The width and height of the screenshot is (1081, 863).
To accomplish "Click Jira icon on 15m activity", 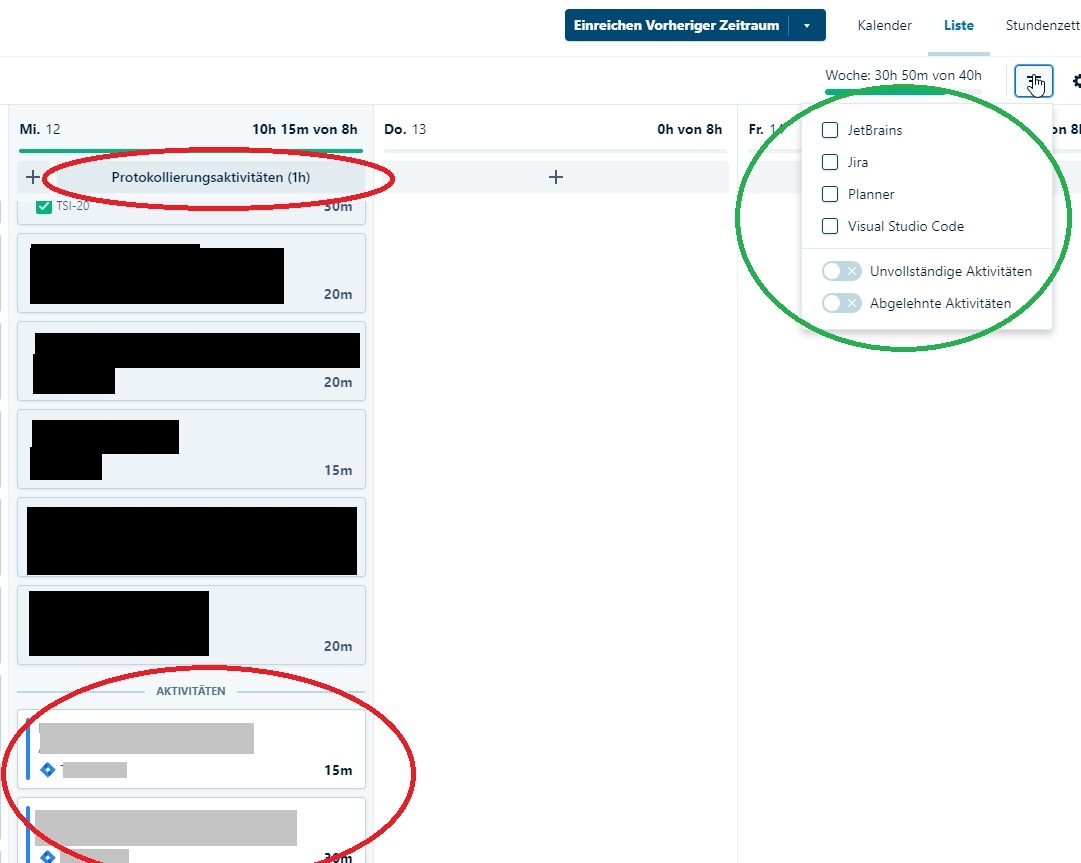I will point(47,770).
